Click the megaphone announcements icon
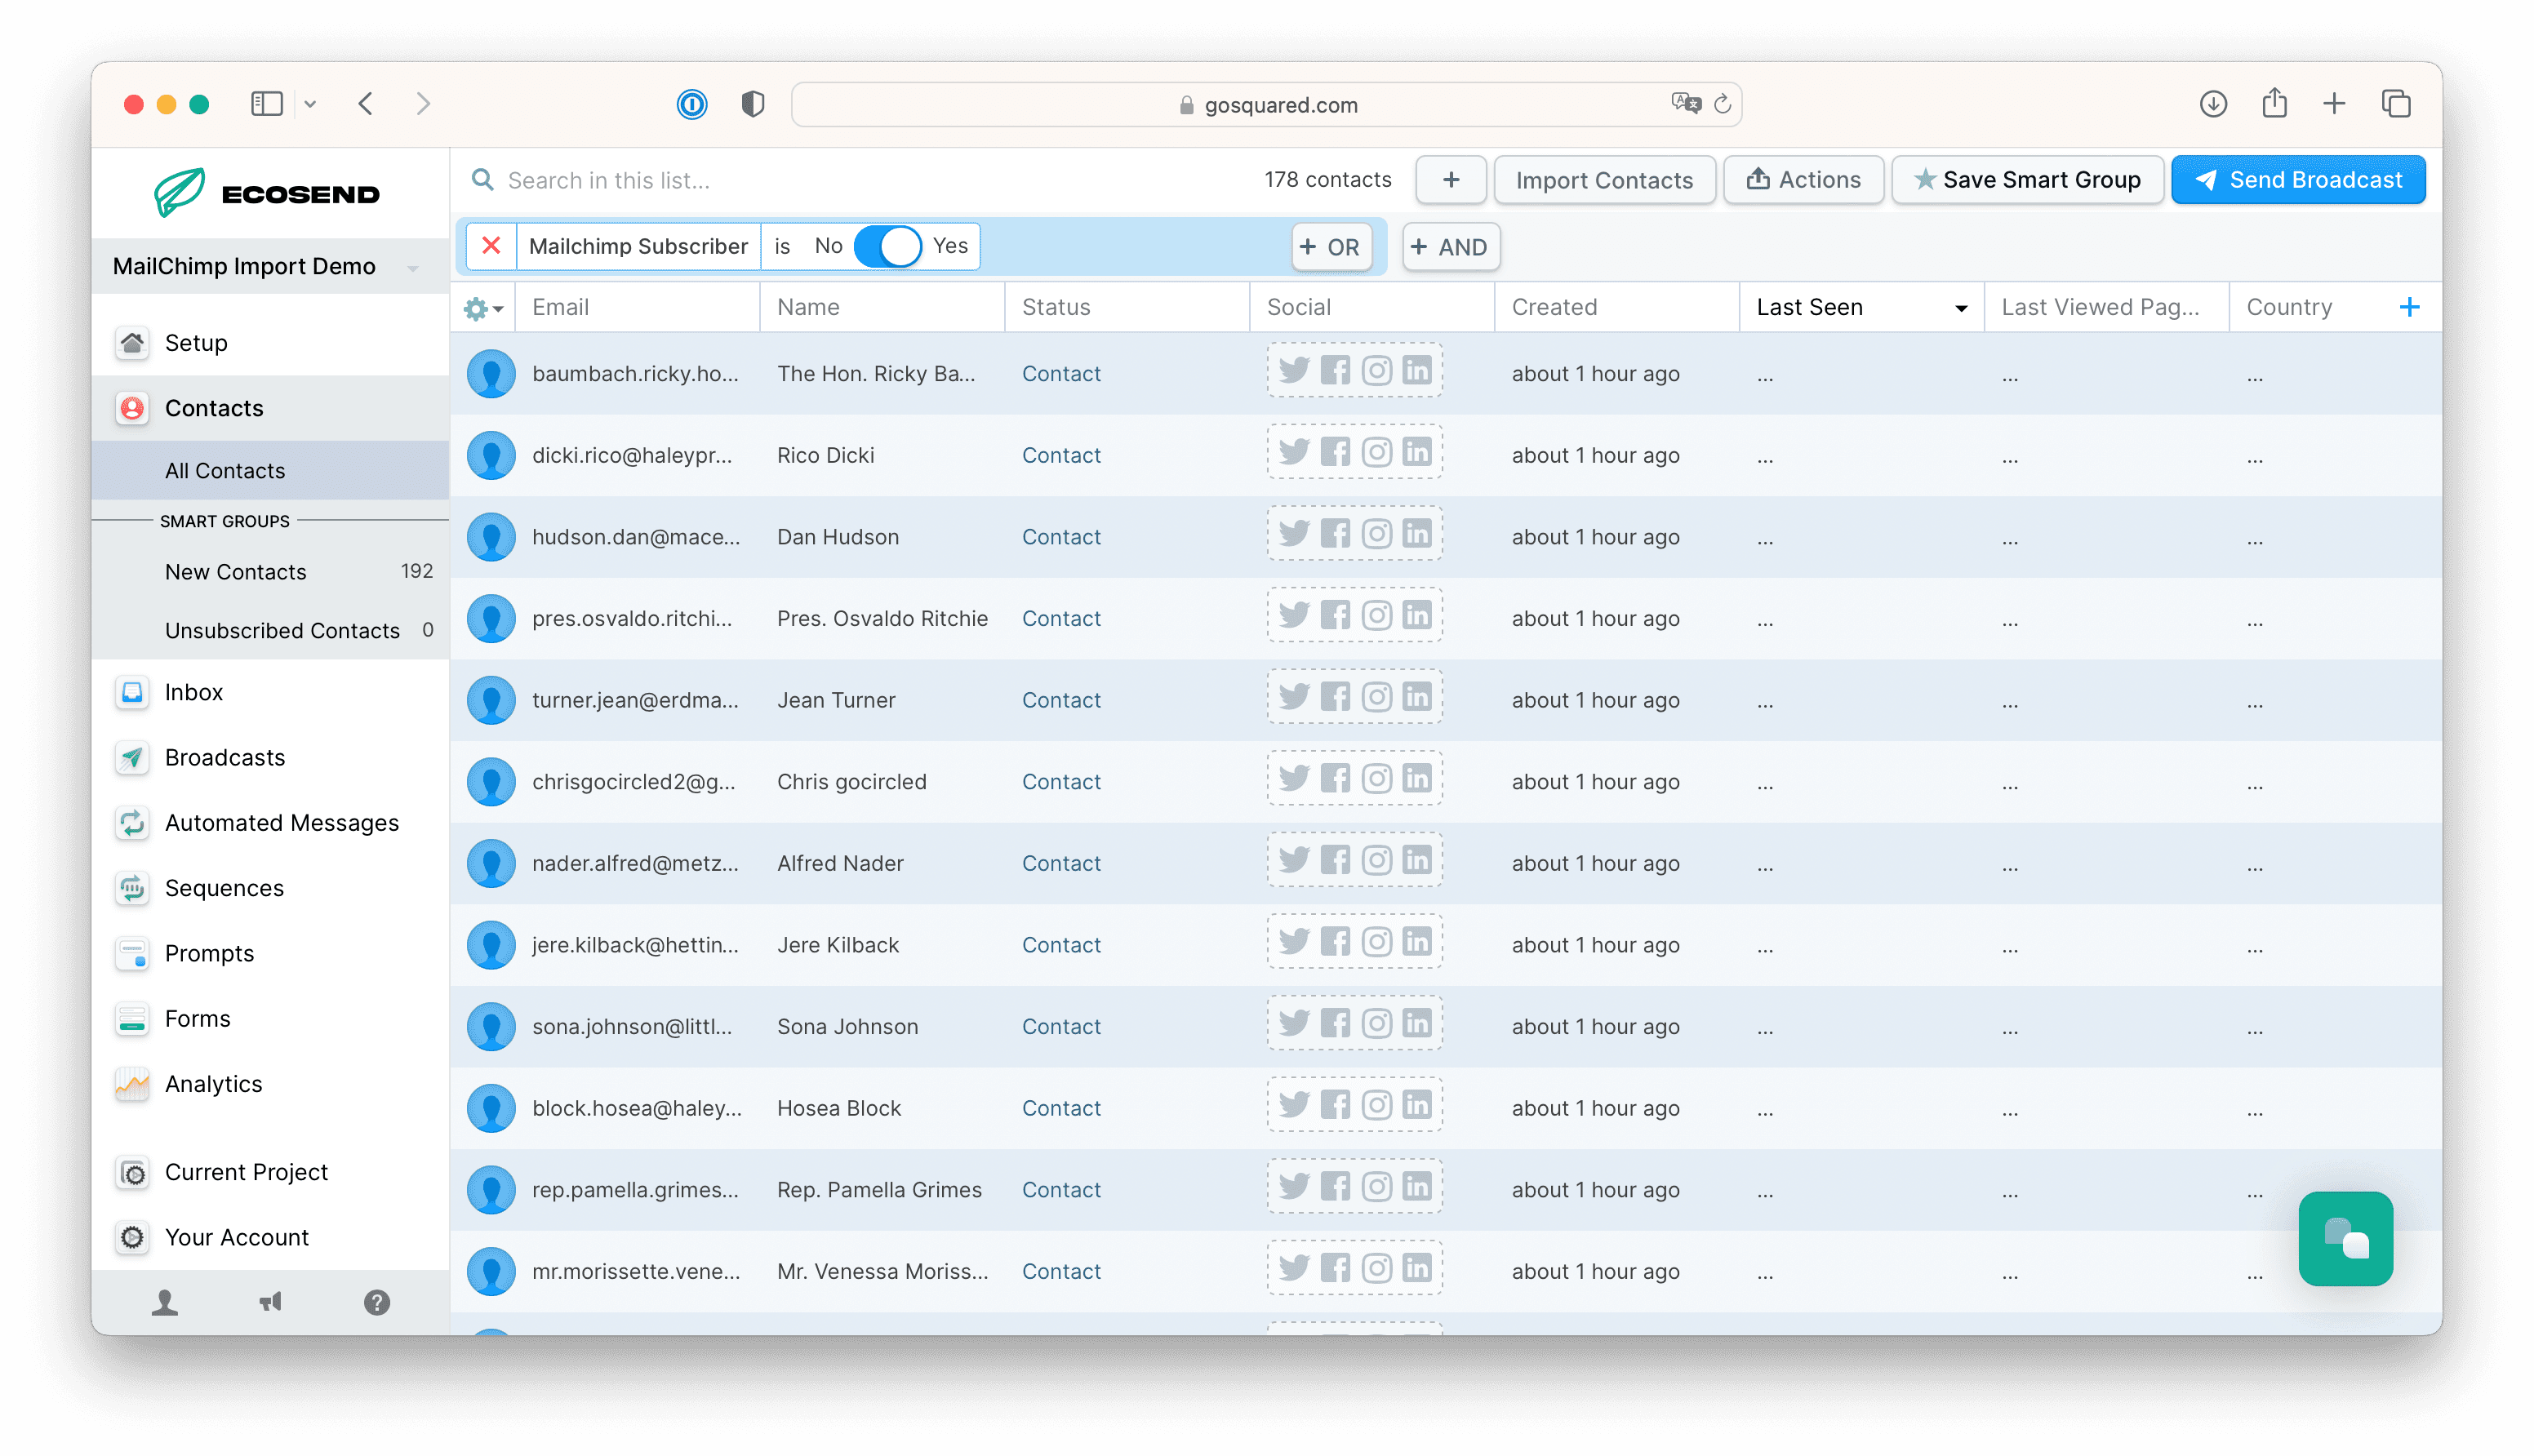This screenshot has height=1456, width=2534. pos(271,1302)
